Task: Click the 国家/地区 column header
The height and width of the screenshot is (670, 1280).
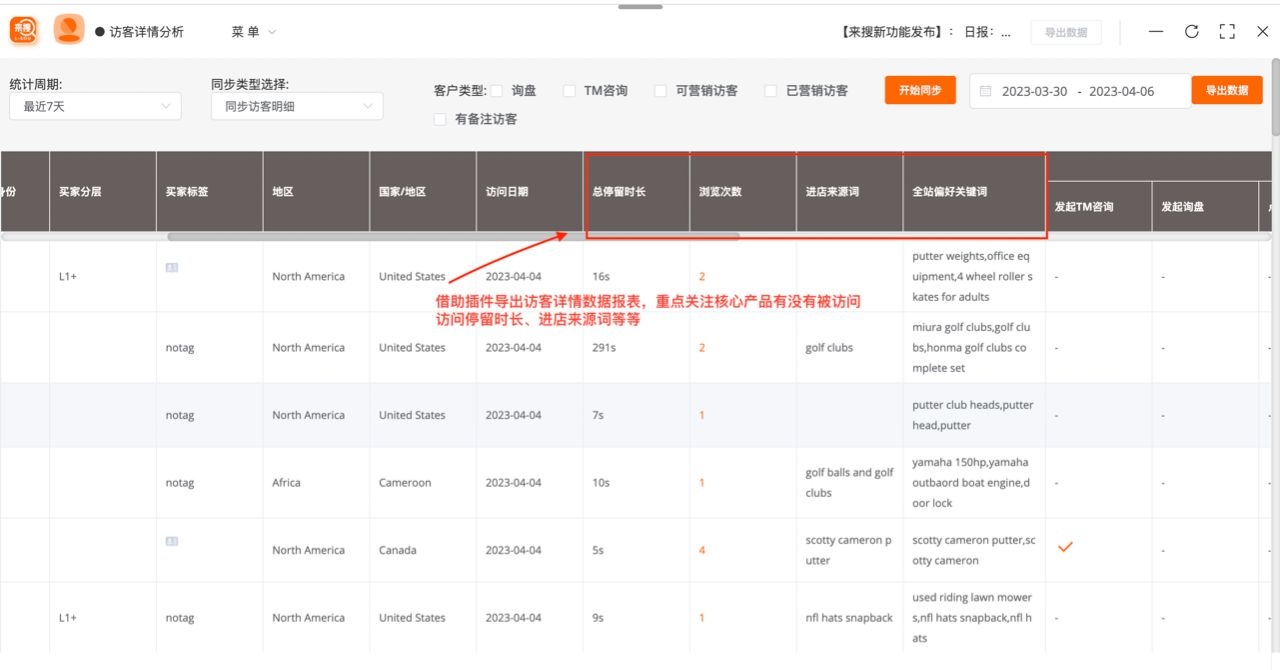Action: point(423,191)
